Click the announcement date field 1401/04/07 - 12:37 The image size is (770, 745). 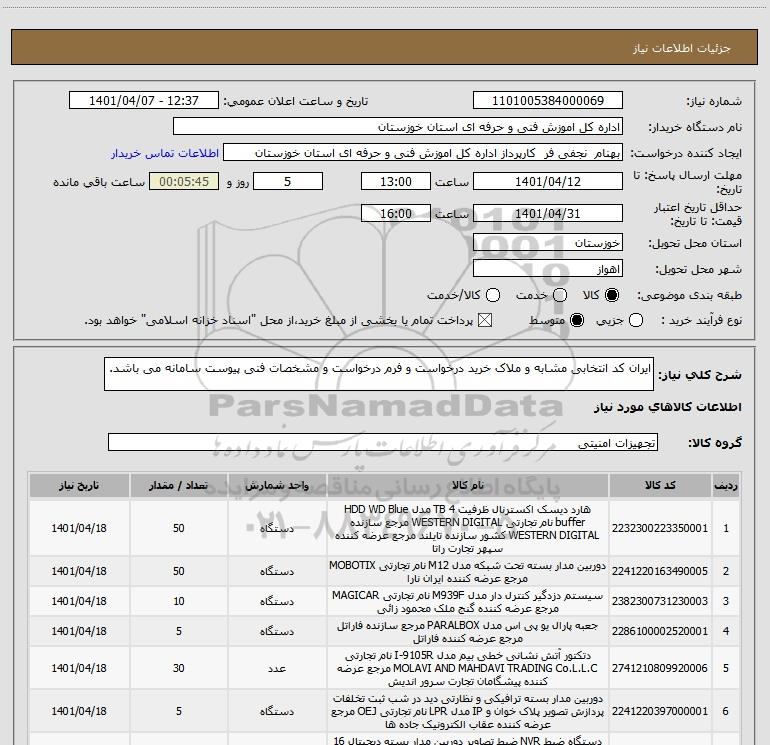click(144, 101)
